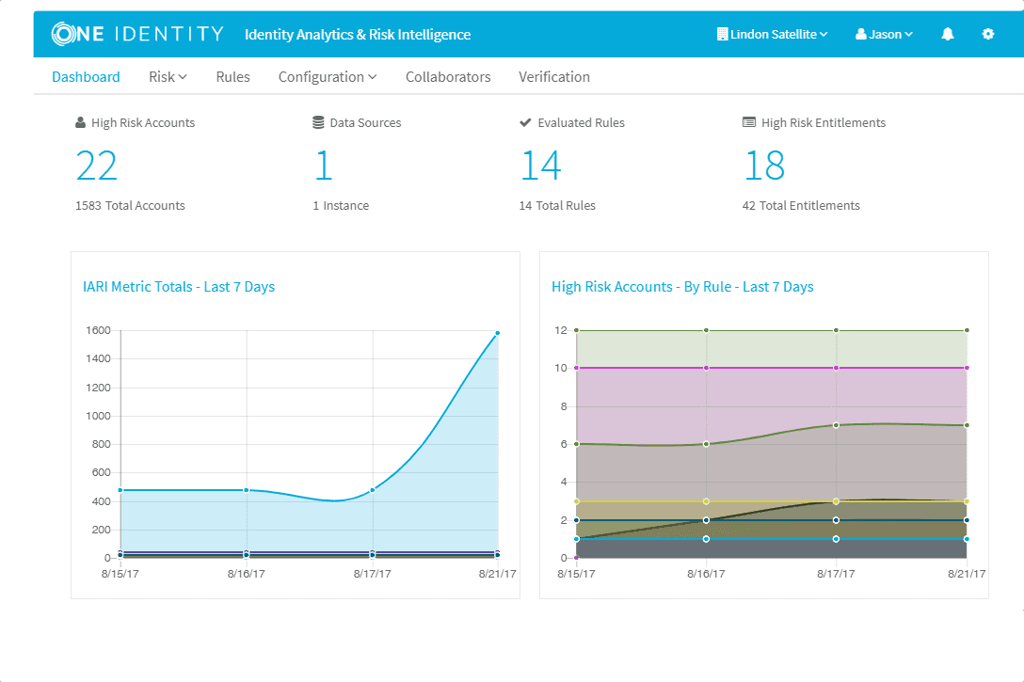Click the magenta line point at 8/16/17
Viewport: 1024px width, 682px height.
tap(706, 368)
